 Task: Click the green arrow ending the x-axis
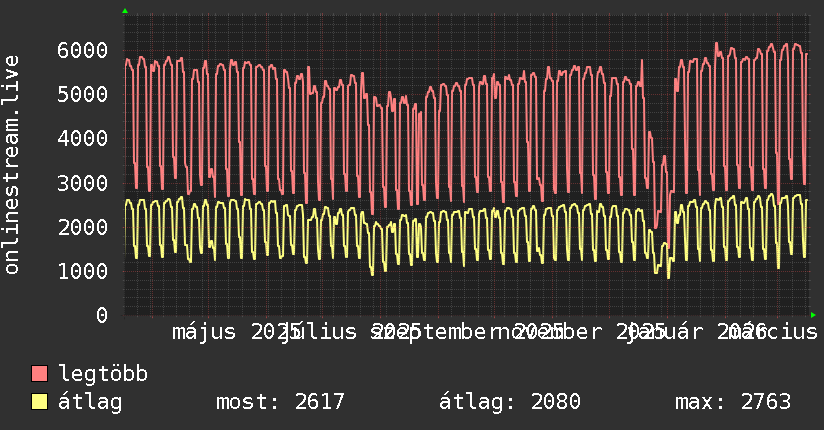(x=813, y=315)
